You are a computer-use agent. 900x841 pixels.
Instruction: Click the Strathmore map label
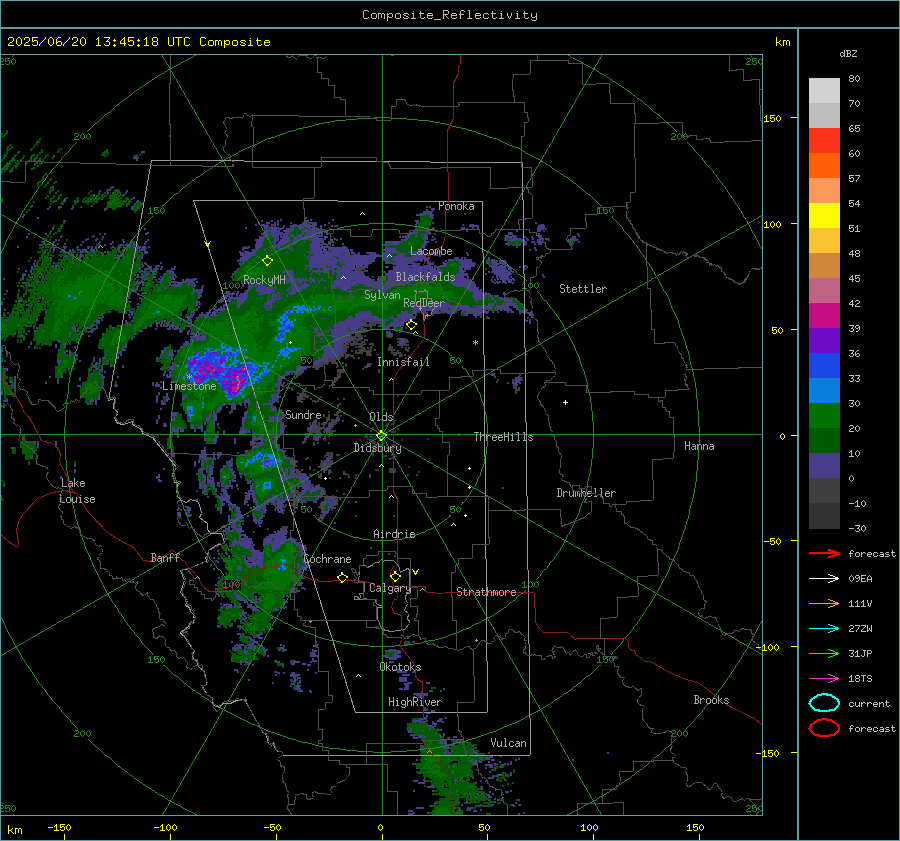pos(486,592)
